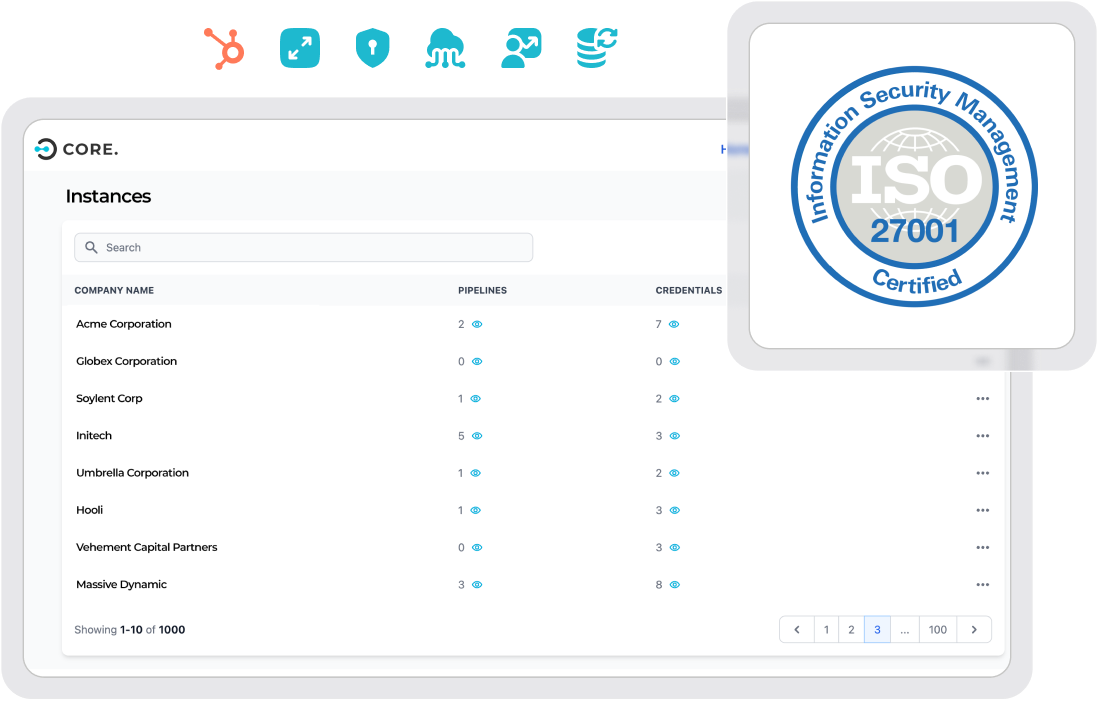Open Umbrella Corporation row actions menu
The image size is (1098, 701).
[x=982, y=473]
